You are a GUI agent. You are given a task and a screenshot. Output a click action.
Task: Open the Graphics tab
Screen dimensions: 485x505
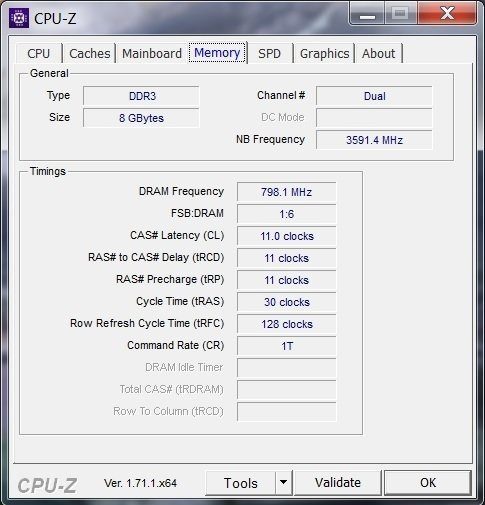(x=324, y=54)
